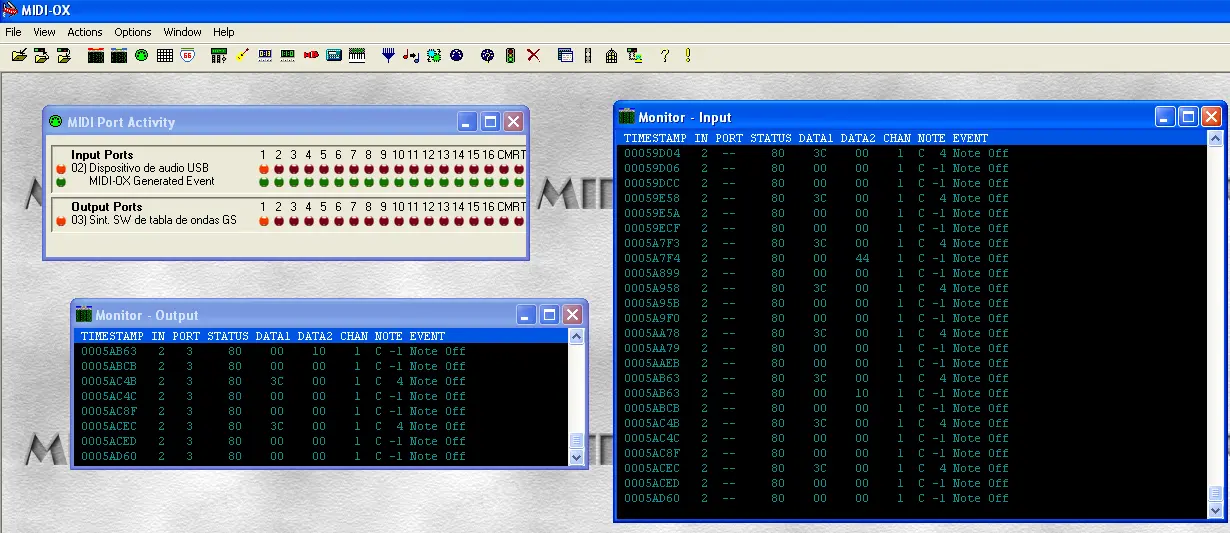Select row 0005ACEC in Monitor - Output
The height and width of the screenshot is (533, 1230).
(x=321, y=426)
